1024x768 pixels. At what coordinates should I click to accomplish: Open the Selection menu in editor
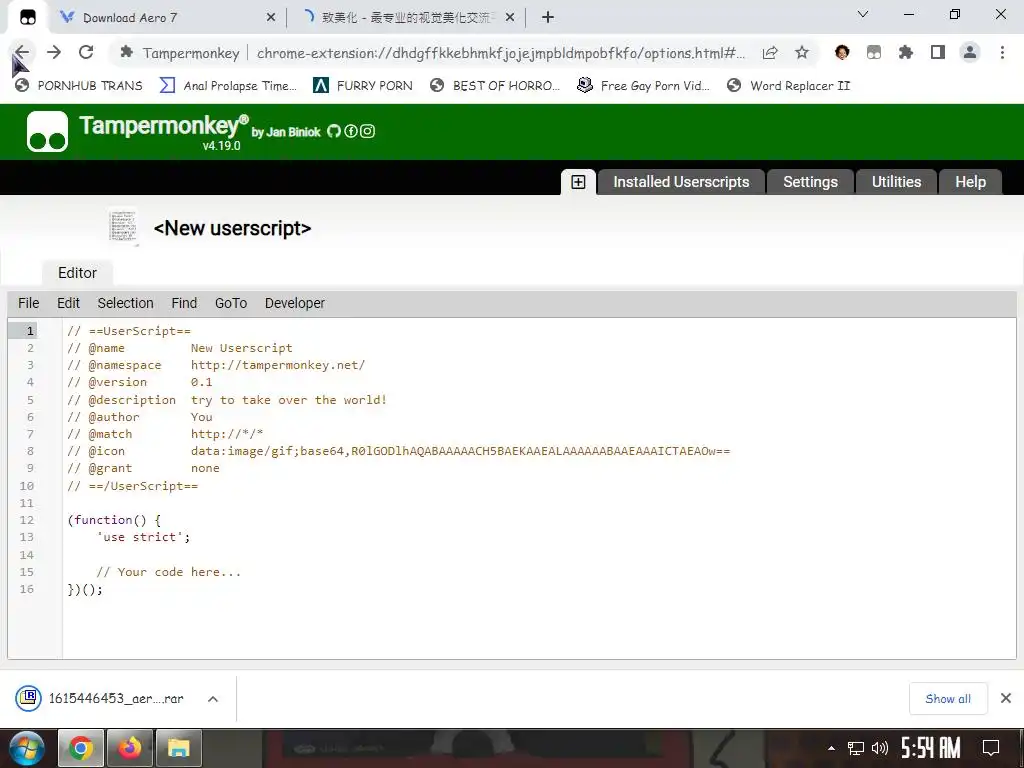[x=125, y=303]
